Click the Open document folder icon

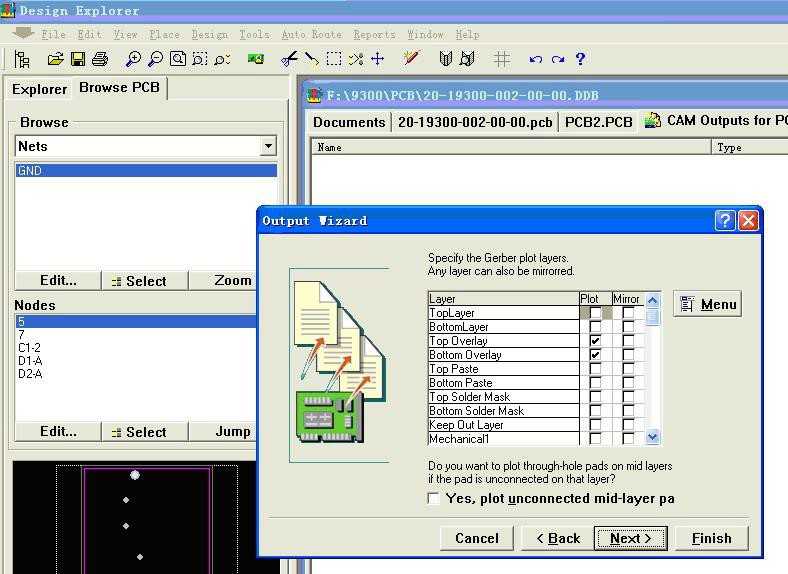(55, 59)
